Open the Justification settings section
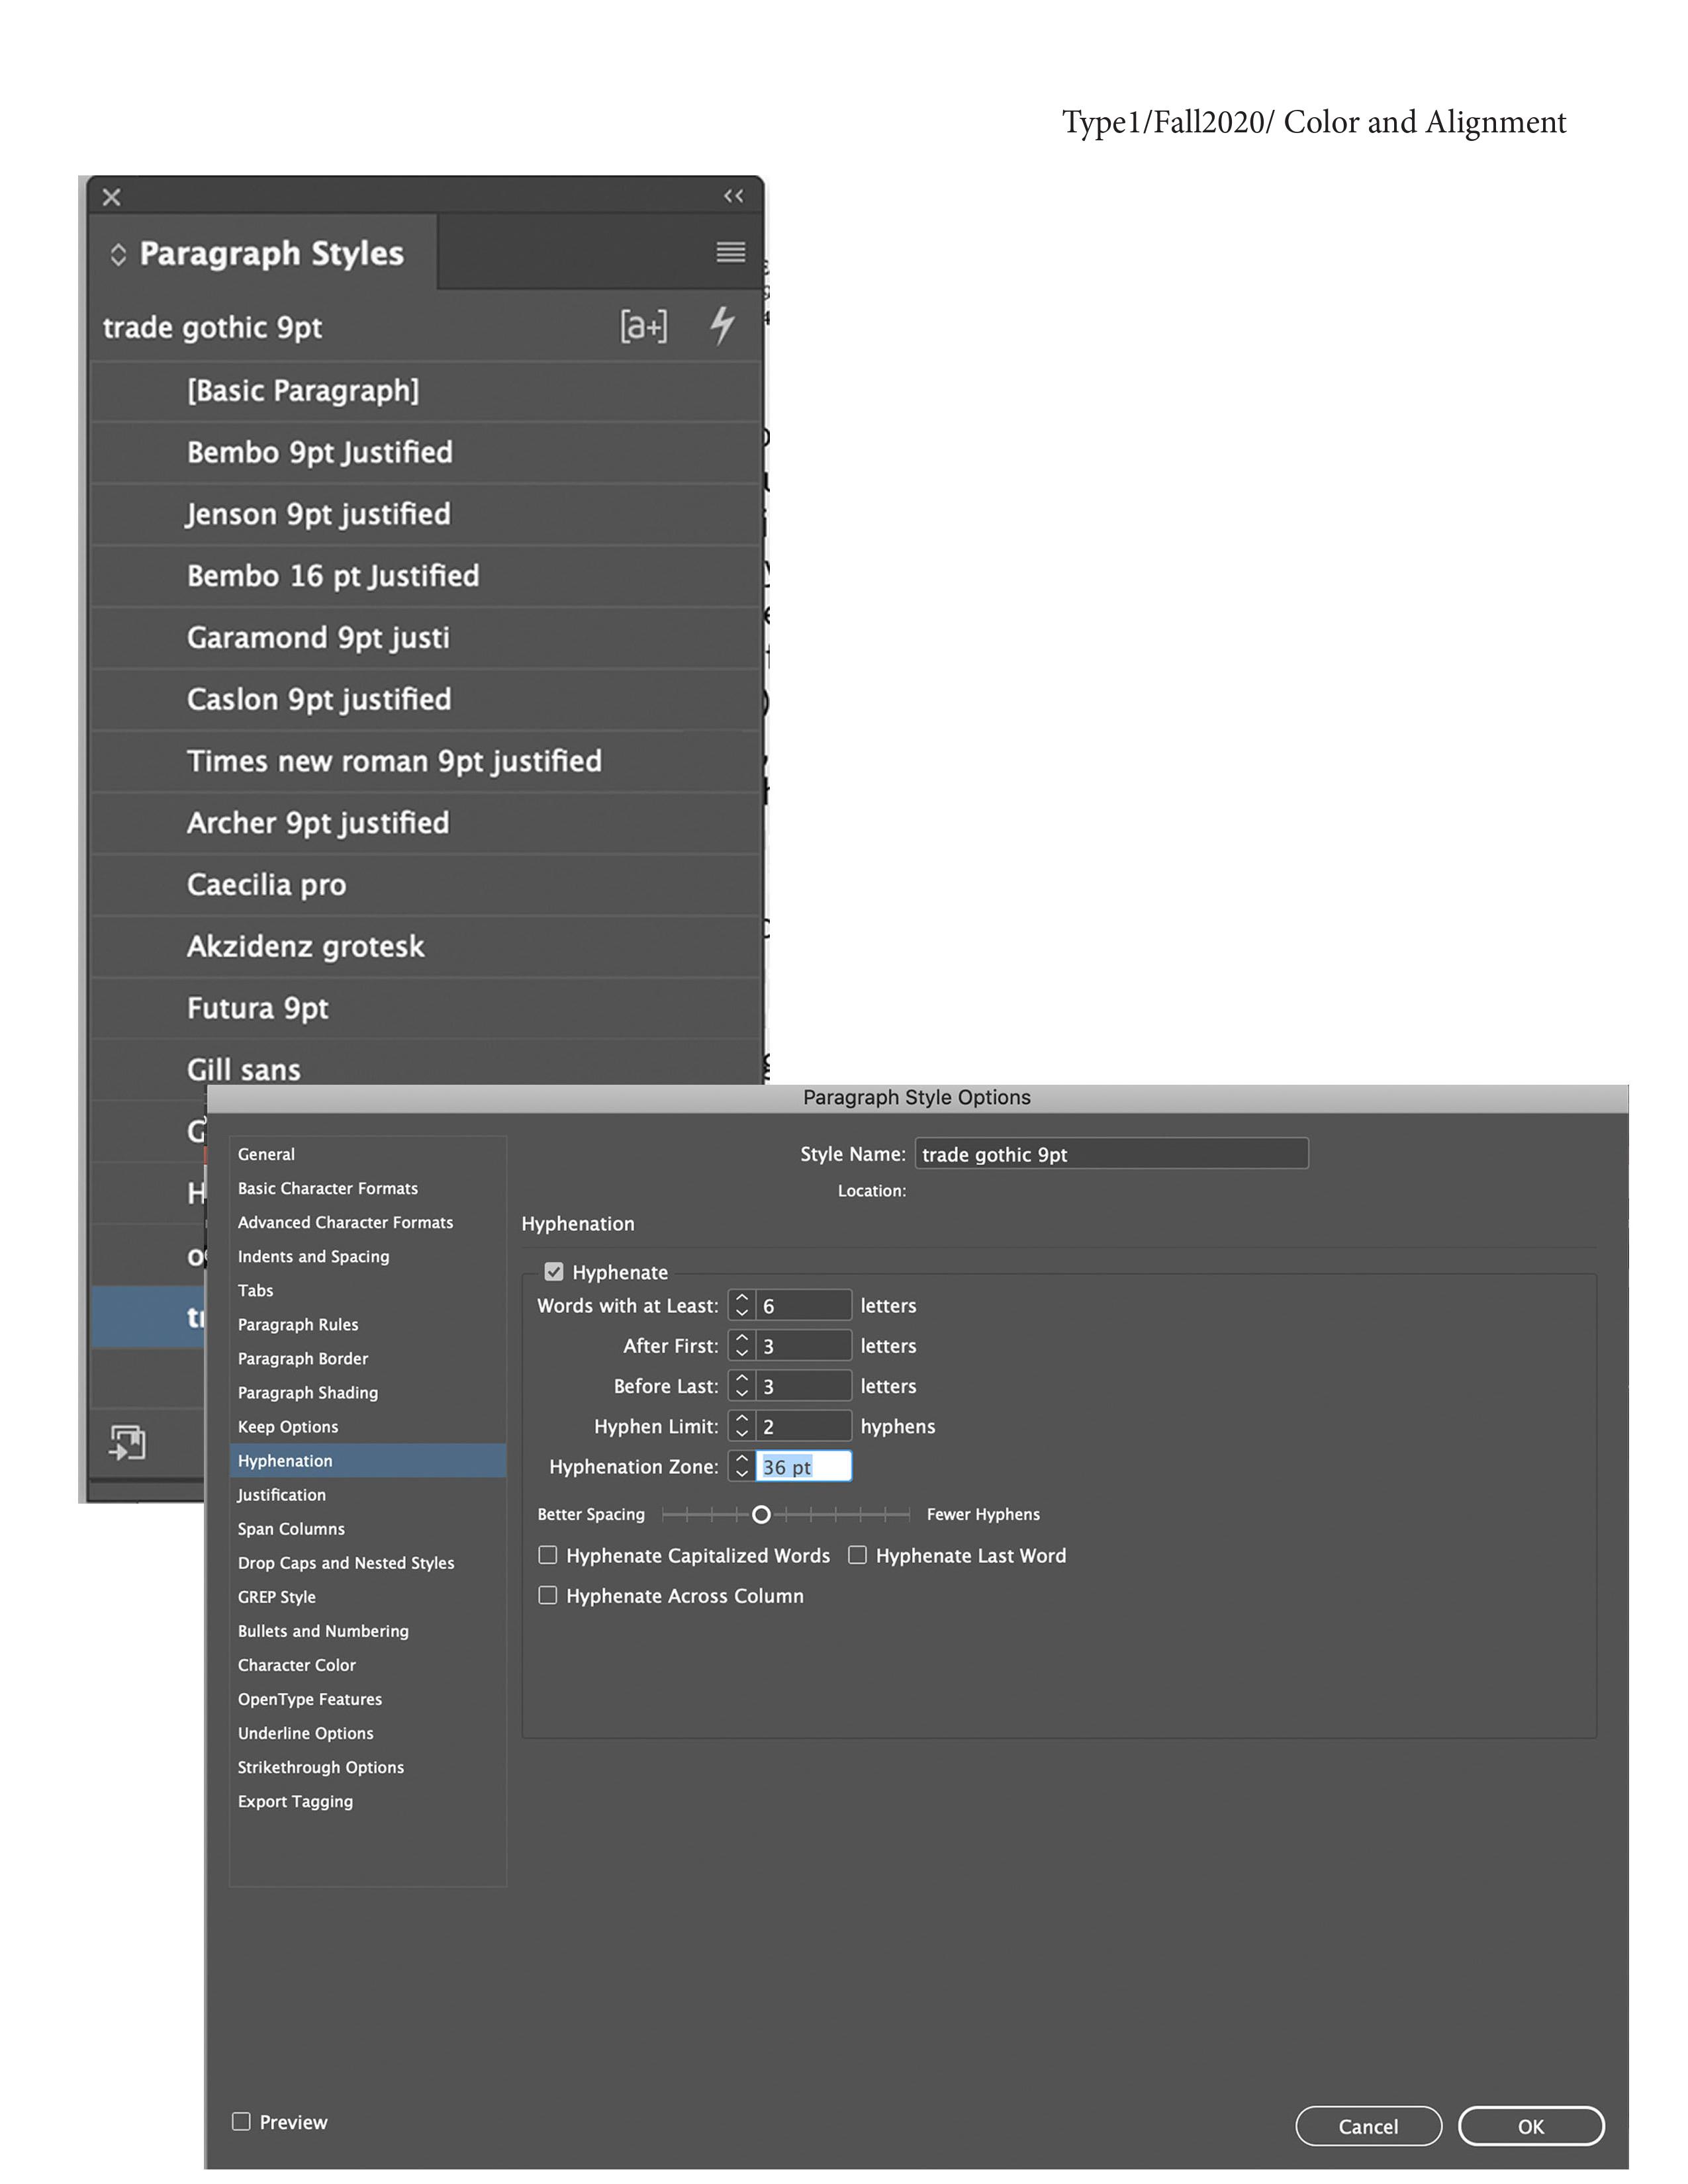This screenshot has width=1688, height=2184. 281,1495
